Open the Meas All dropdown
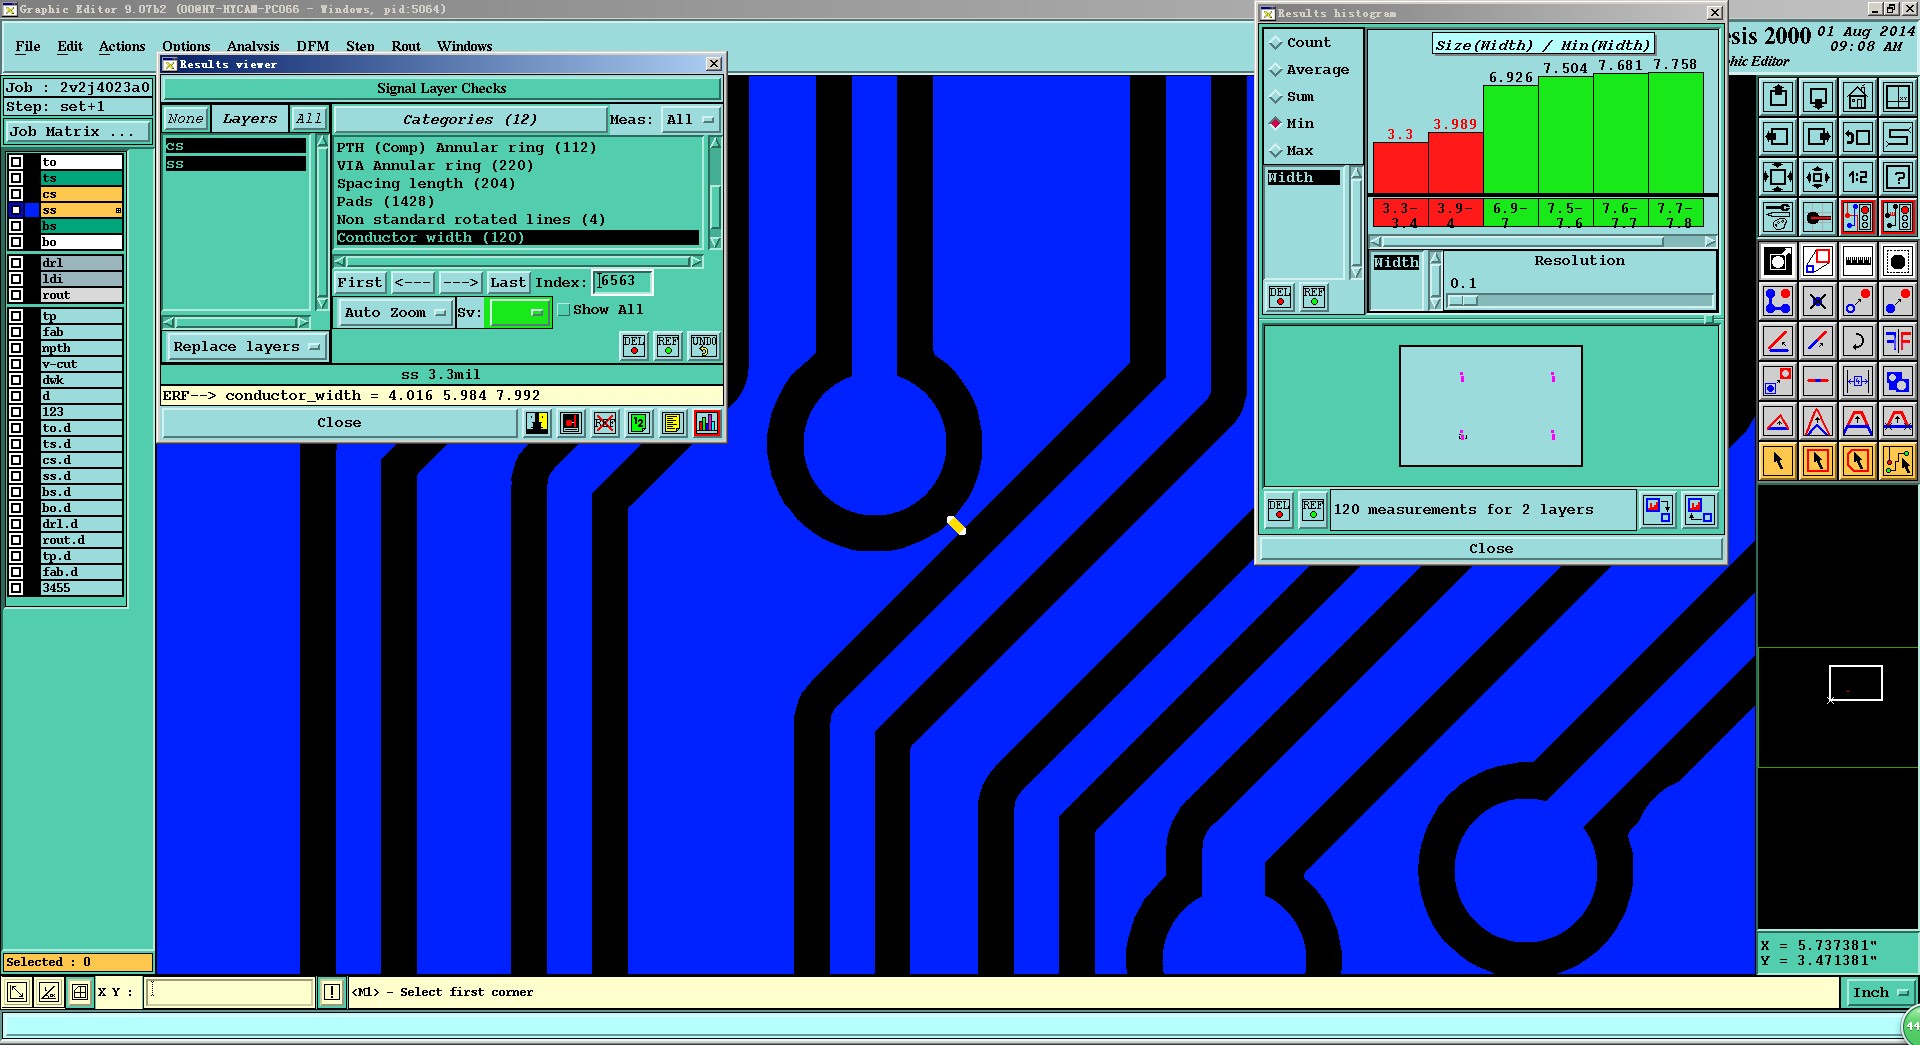Viewport: 1920px width, 1045px height. pos(690,120)
